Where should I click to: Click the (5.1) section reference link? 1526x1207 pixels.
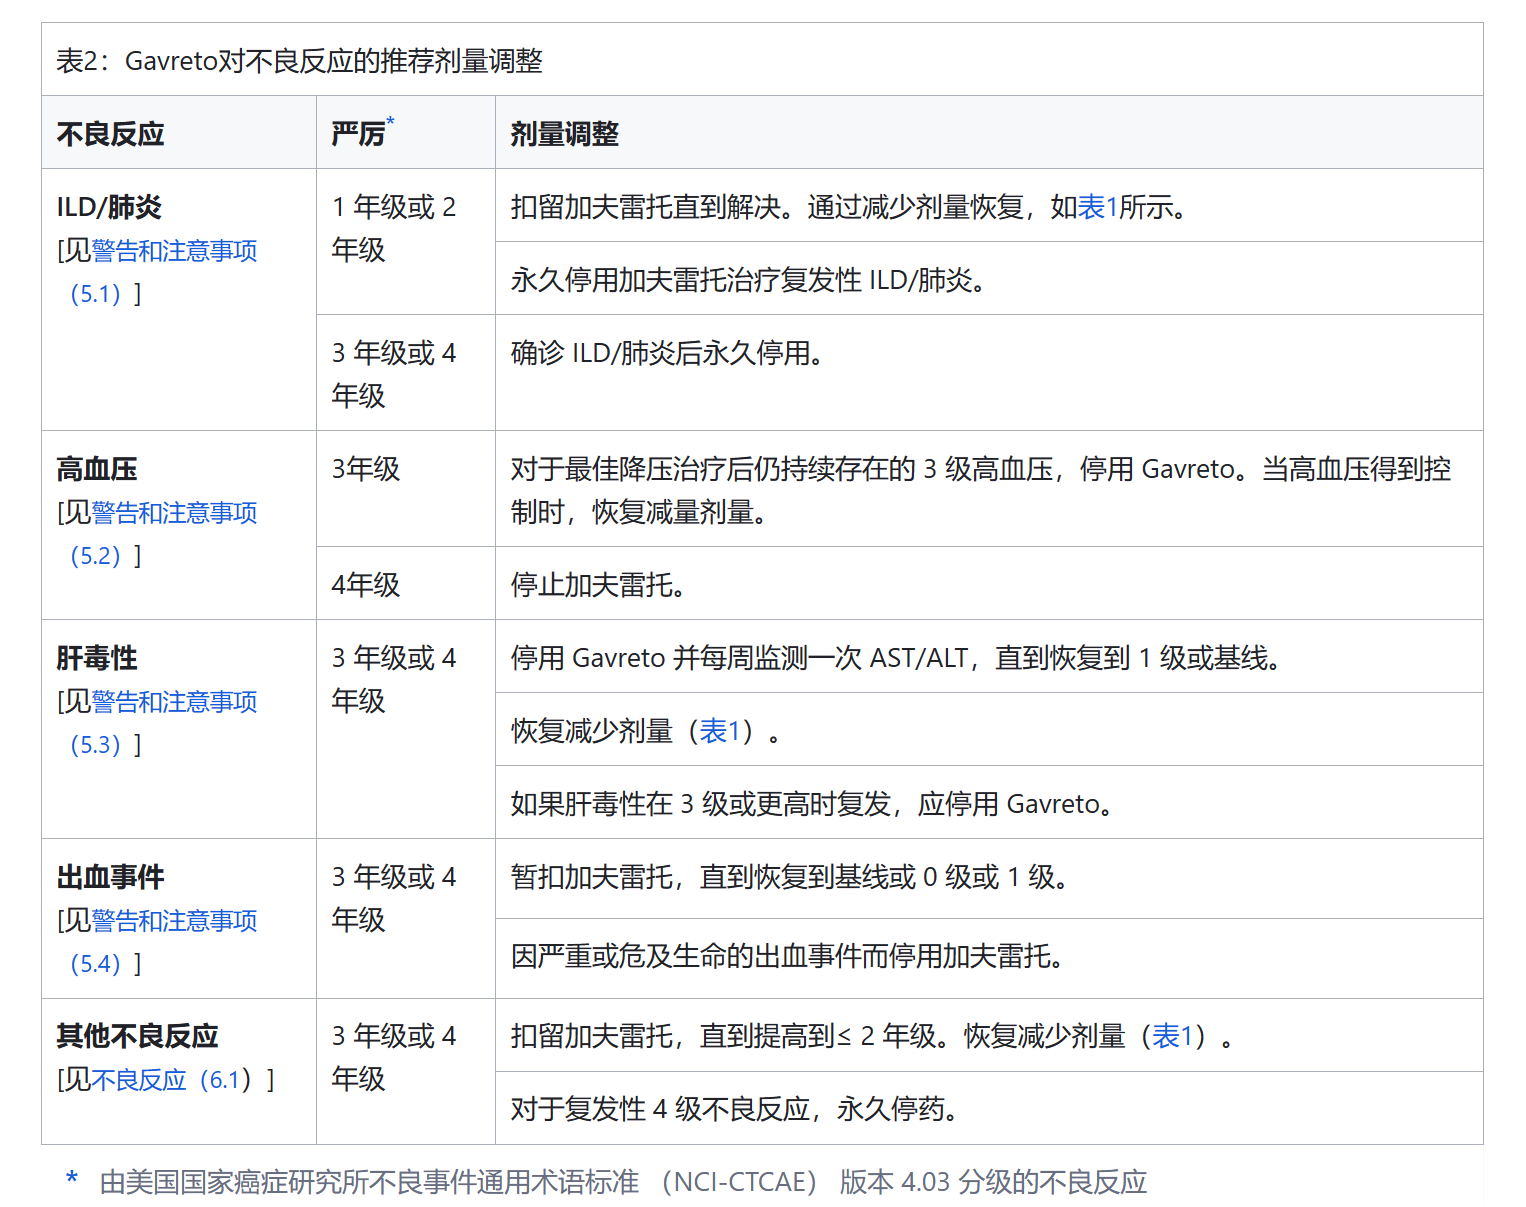pos(95,294)
